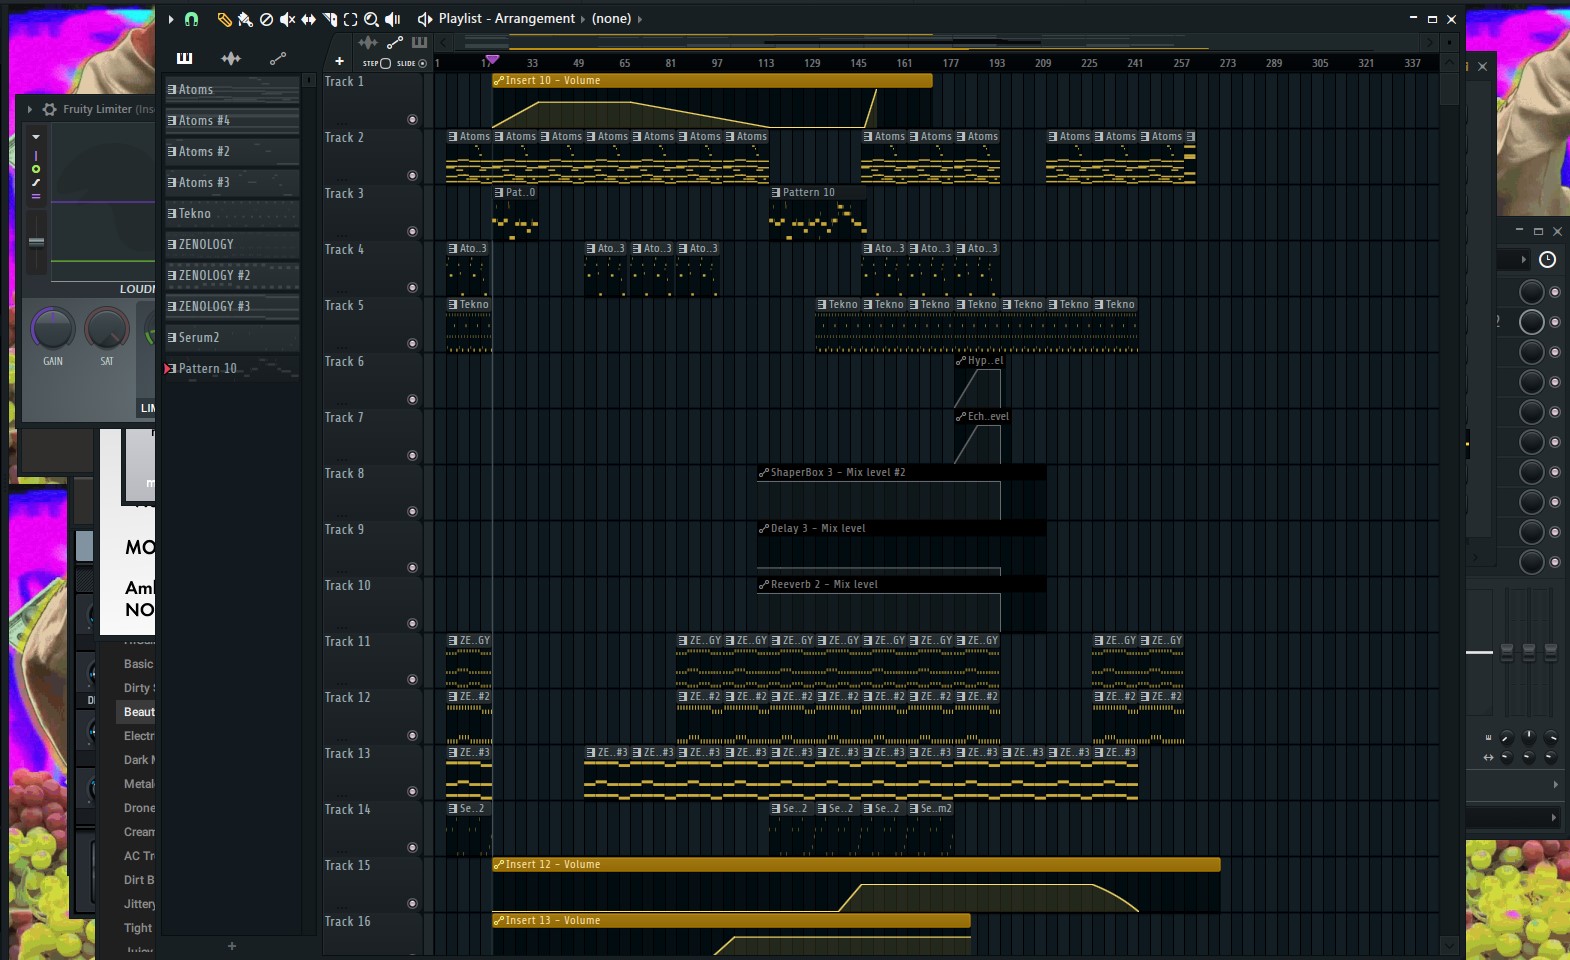
Task: Choose the Select marquee tool
Action: click(350, 19)
